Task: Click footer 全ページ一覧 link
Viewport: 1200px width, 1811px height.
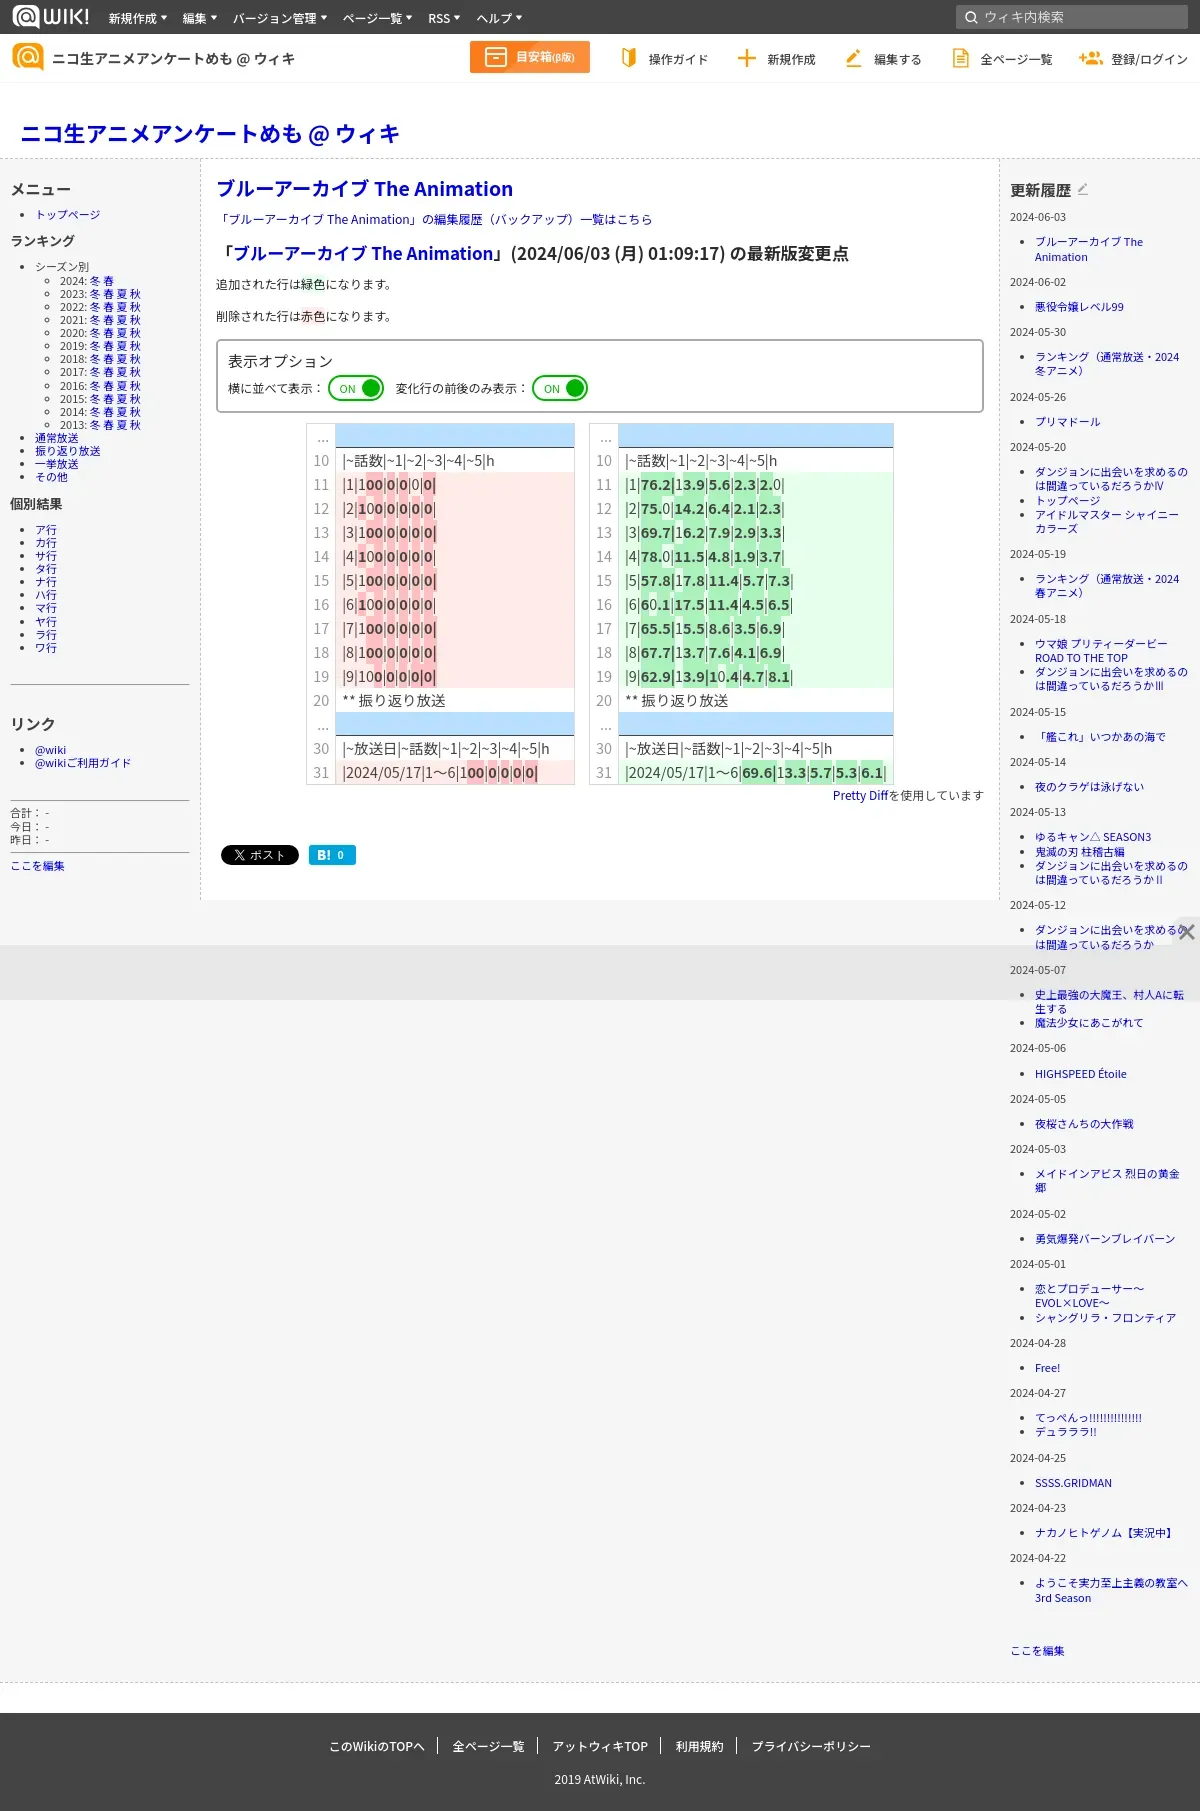Action: pos(488,1746)
